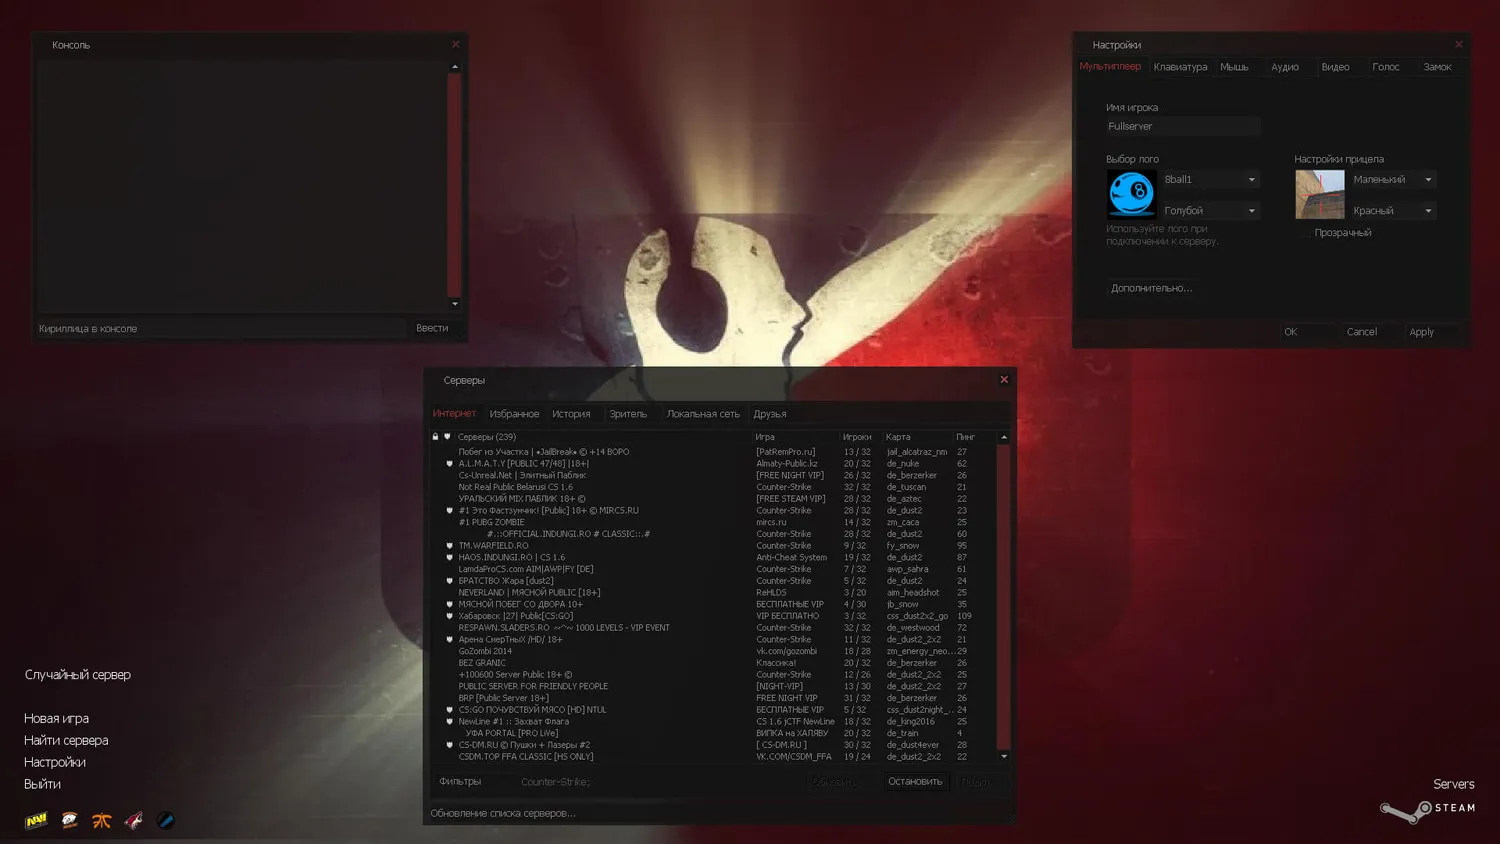Click shield icon of A.L.M.A.T.Y server row

pos(449,464)
